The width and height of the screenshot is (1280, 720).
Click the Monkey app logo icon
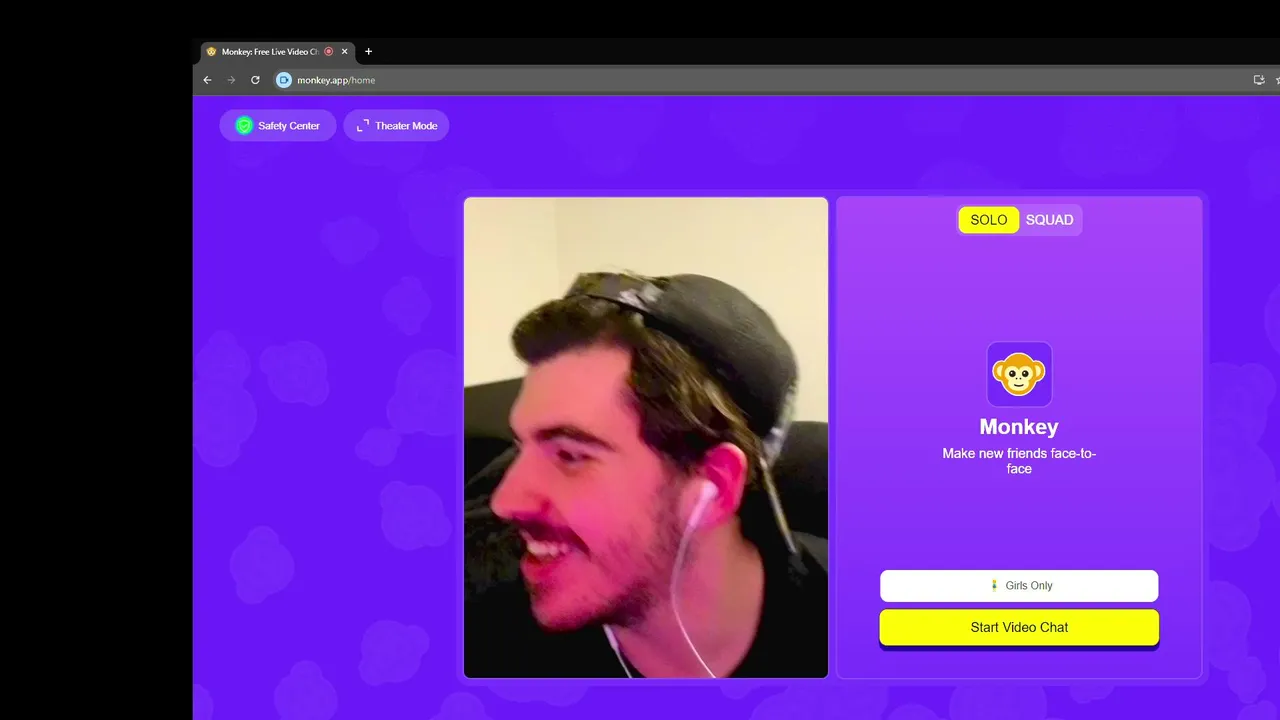1019,374
